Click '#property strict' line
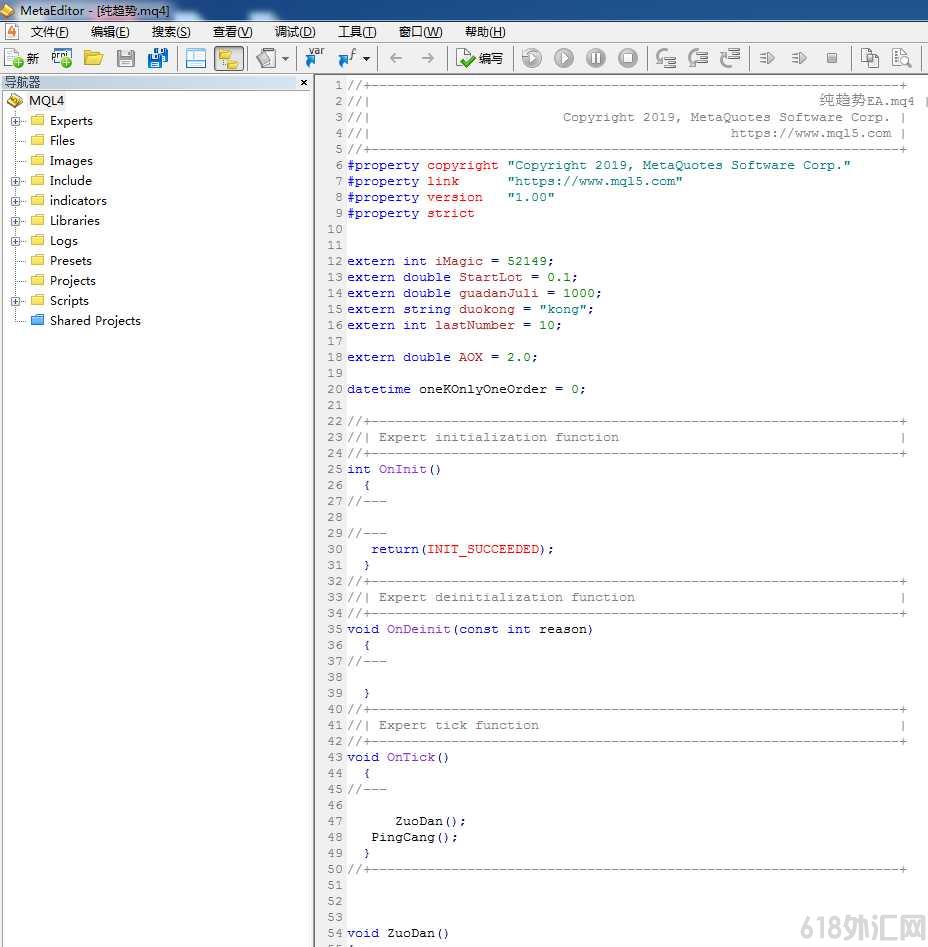 (411, 213)
